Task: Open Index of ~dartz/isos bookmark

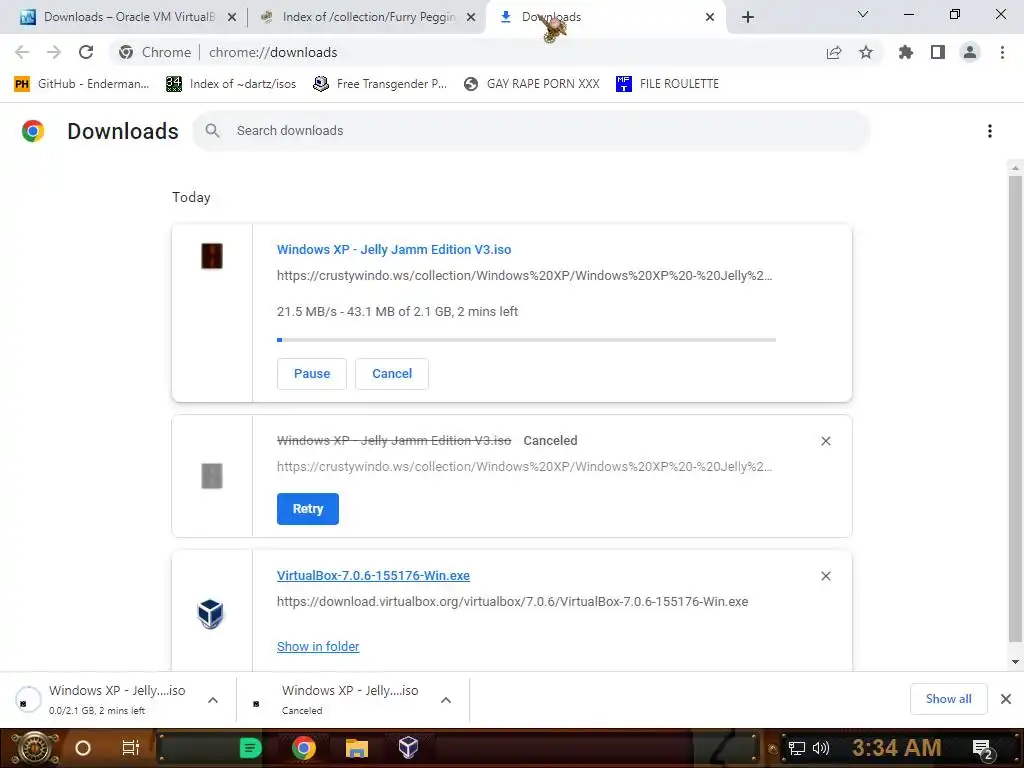Action: (231, 84)
